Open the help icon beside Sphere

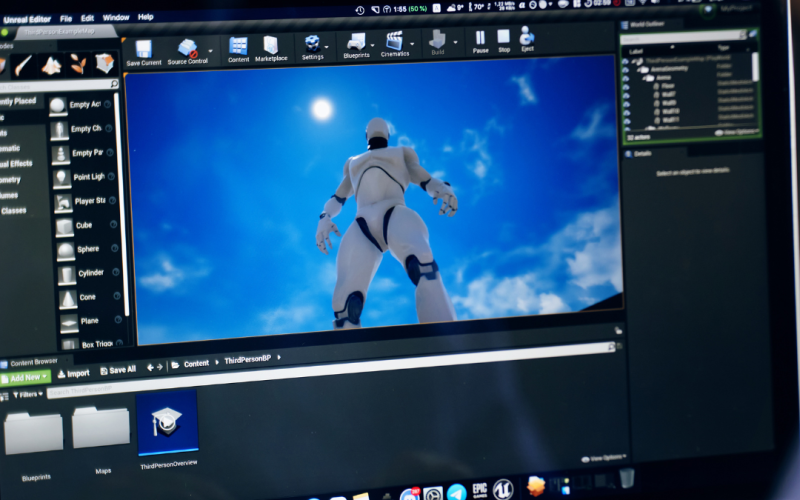pos(115,248)
